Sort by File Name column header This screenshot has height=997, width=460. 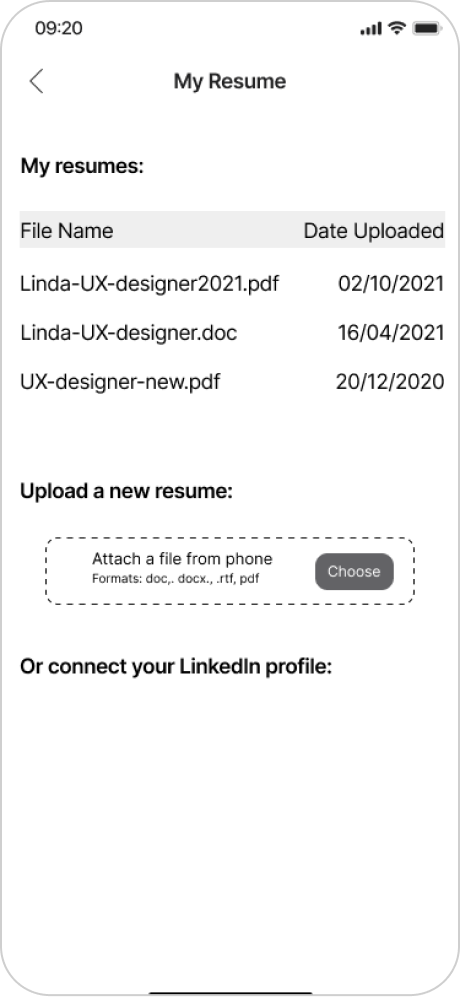pyautogui.click(x=67, y=230)
